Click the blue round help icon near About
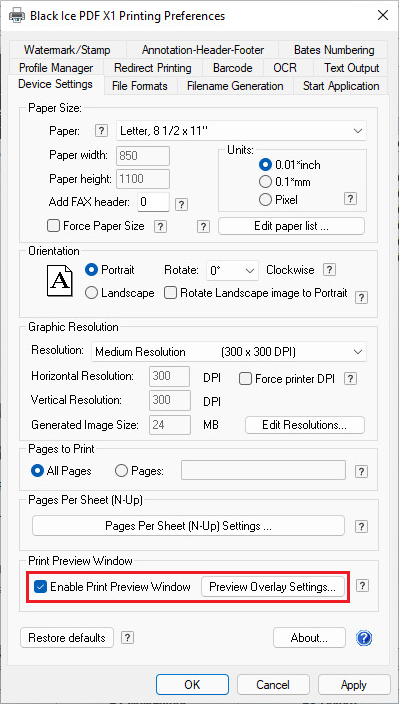This screenshot has height=704, width=399. click(x=364, y=638)
